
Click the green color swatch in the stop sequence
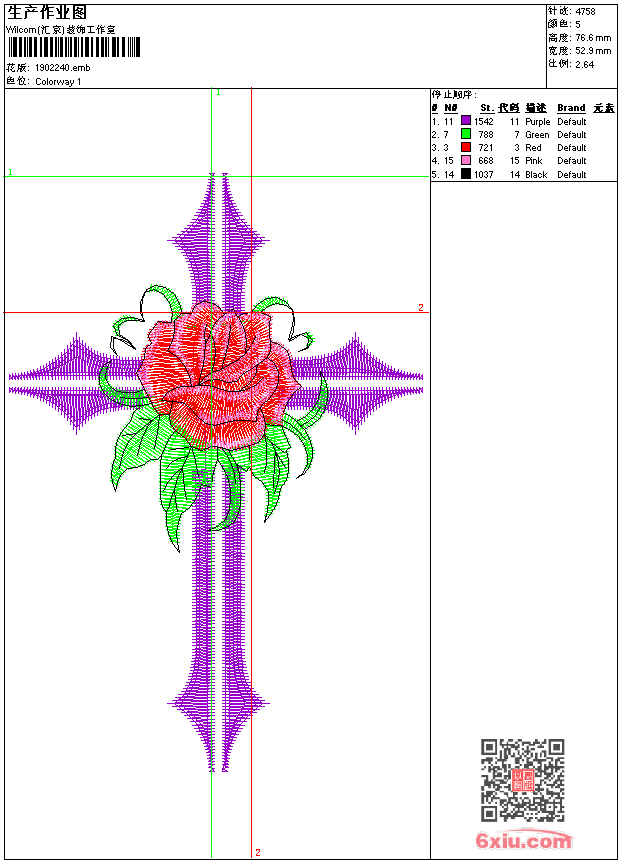pos(466,134)
